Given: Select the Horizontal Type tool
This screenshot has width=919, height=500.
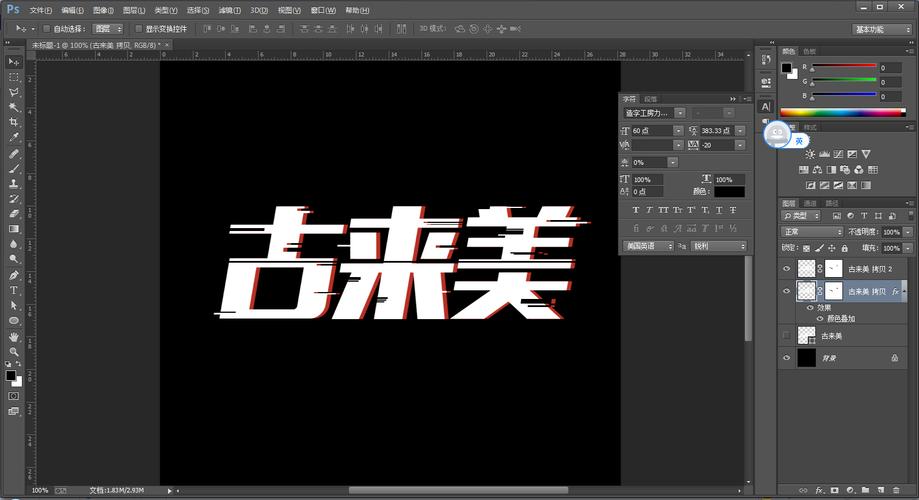Looking at the screenshot, I should (x=14, y=290).
